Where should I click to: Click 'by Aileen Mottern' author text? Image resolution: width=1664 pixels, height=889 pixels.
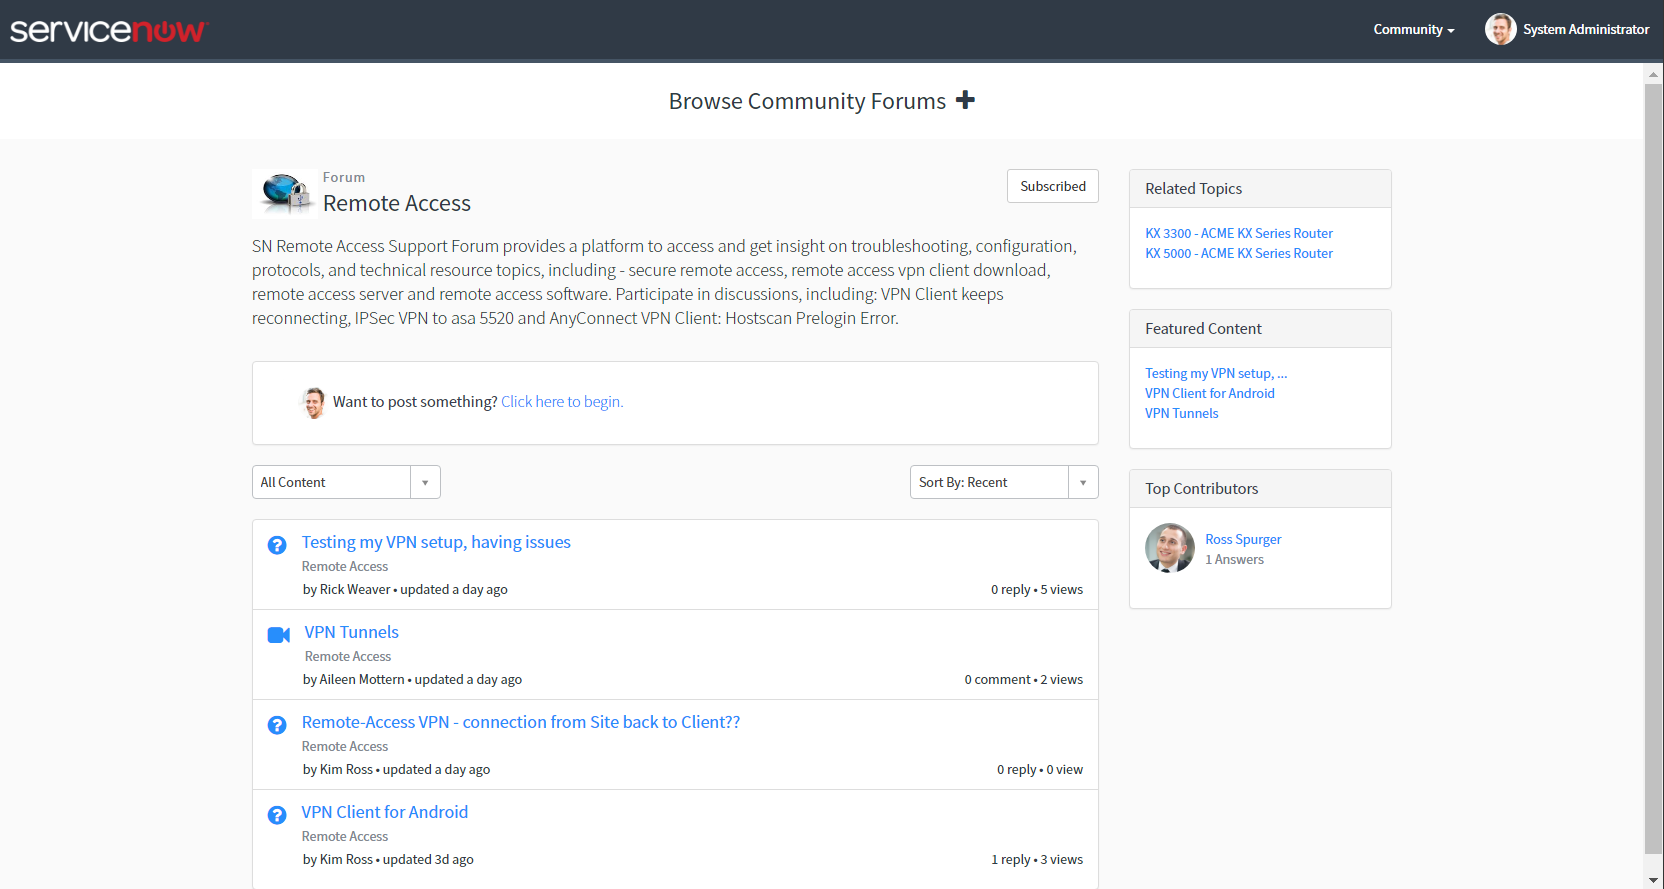pyautogui.click(x=354, y=679)
